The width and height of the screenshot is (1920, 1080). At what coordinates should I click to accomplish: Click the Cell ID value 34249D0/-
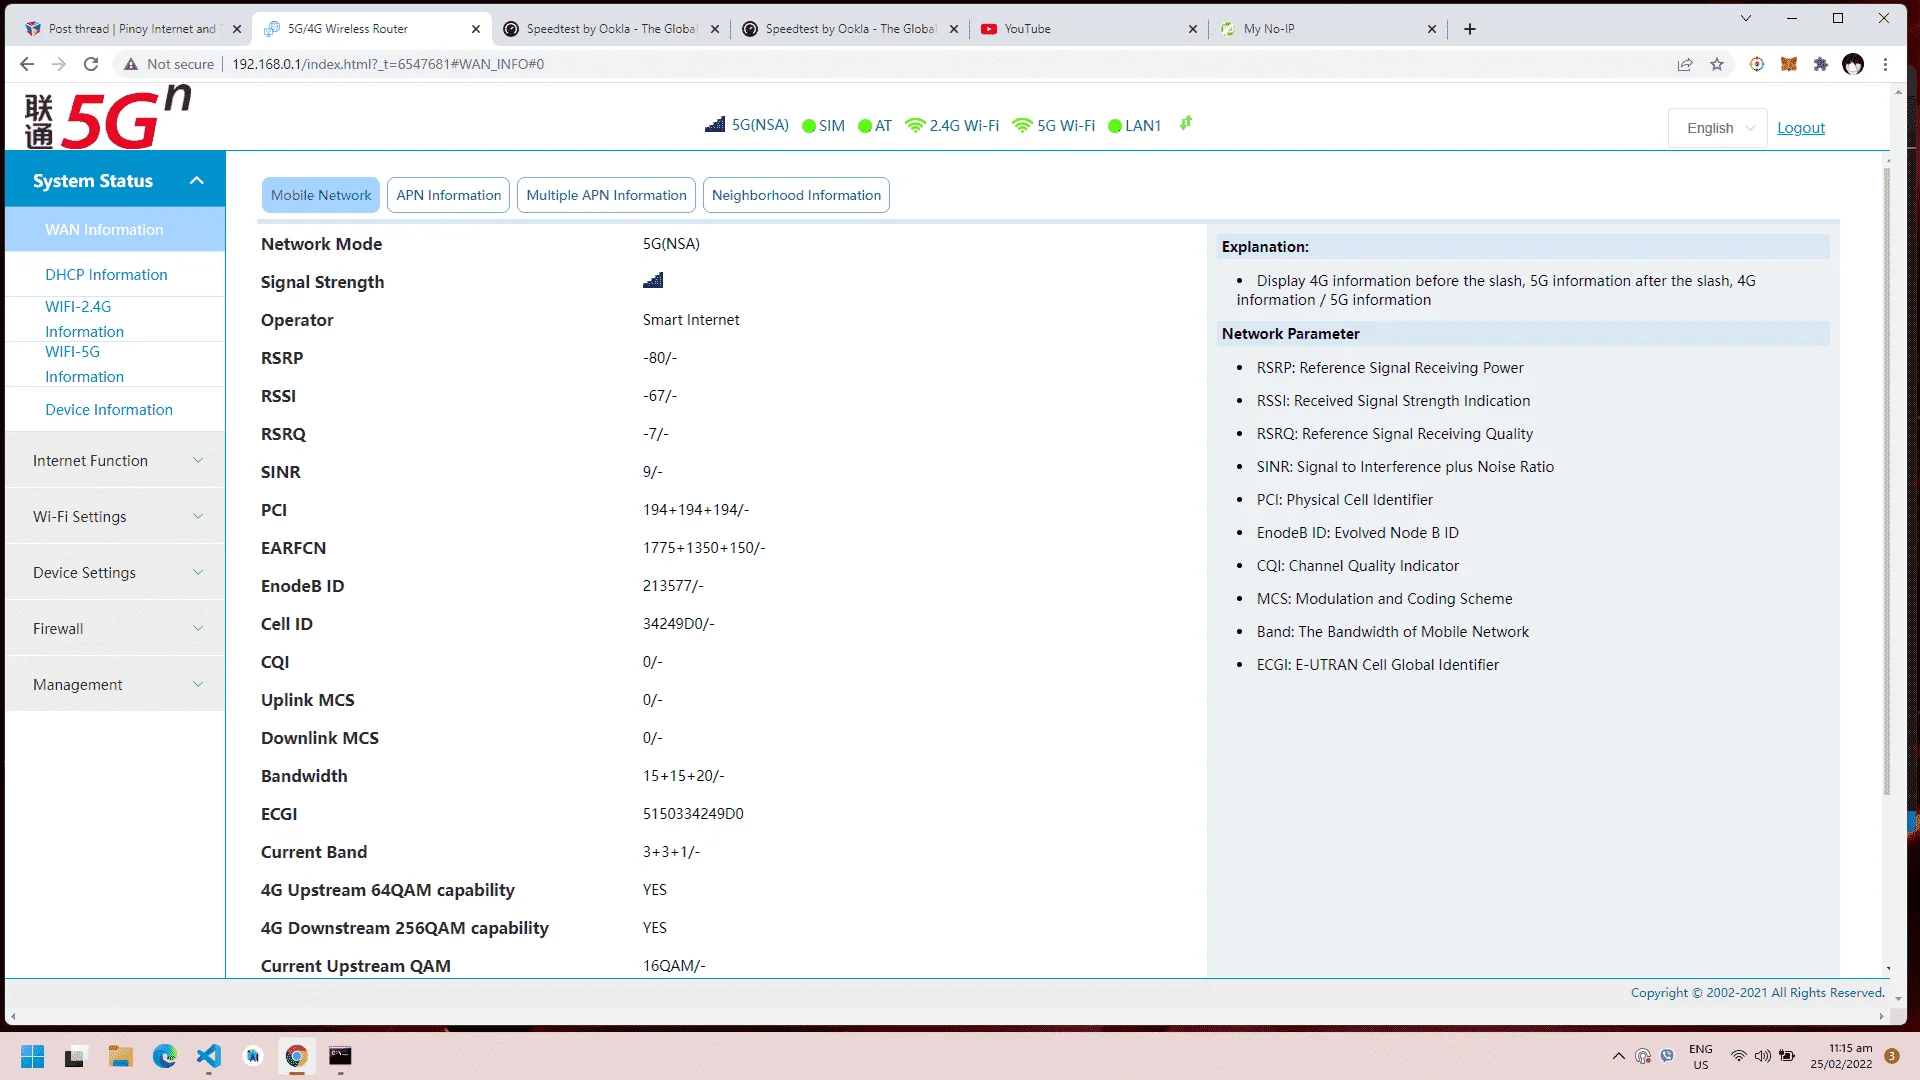tap(679, 624)
